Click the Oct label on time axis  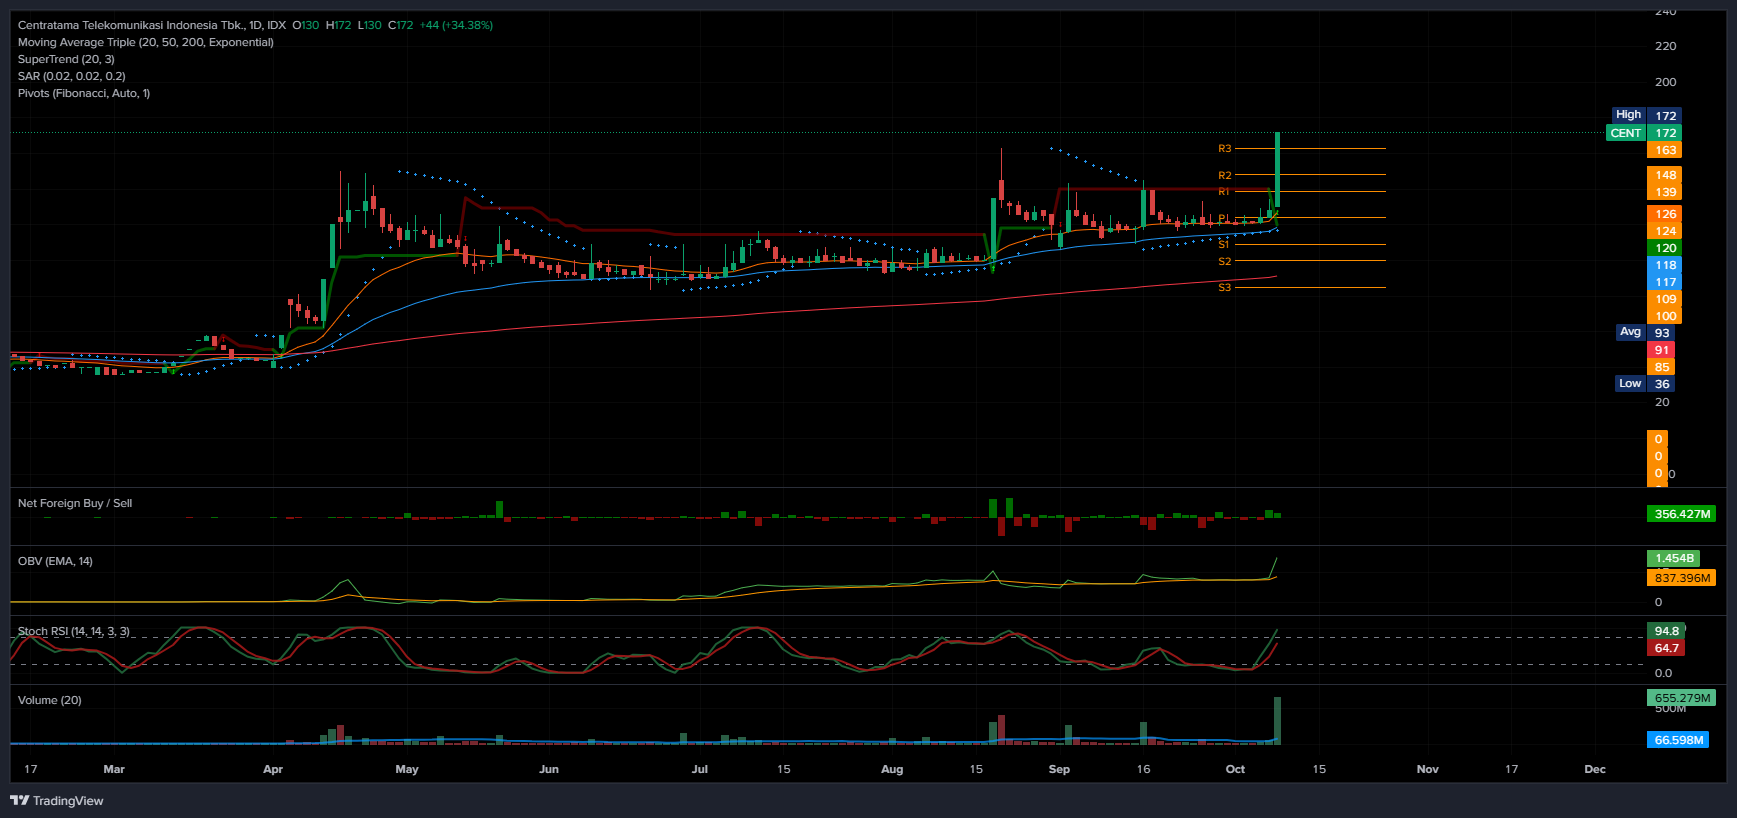[x=1235, y=769]
